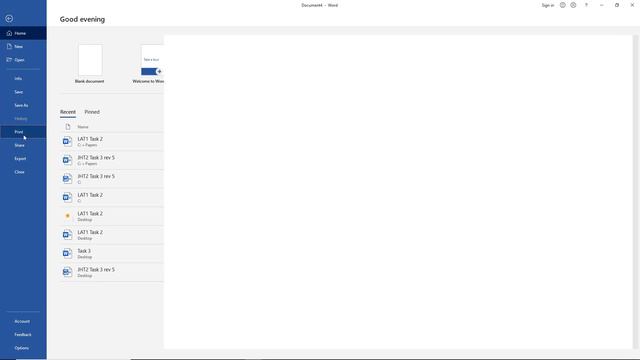This screenshot has width=640, height=360.
Task: Open the Export options
Action: pos(23,158)
